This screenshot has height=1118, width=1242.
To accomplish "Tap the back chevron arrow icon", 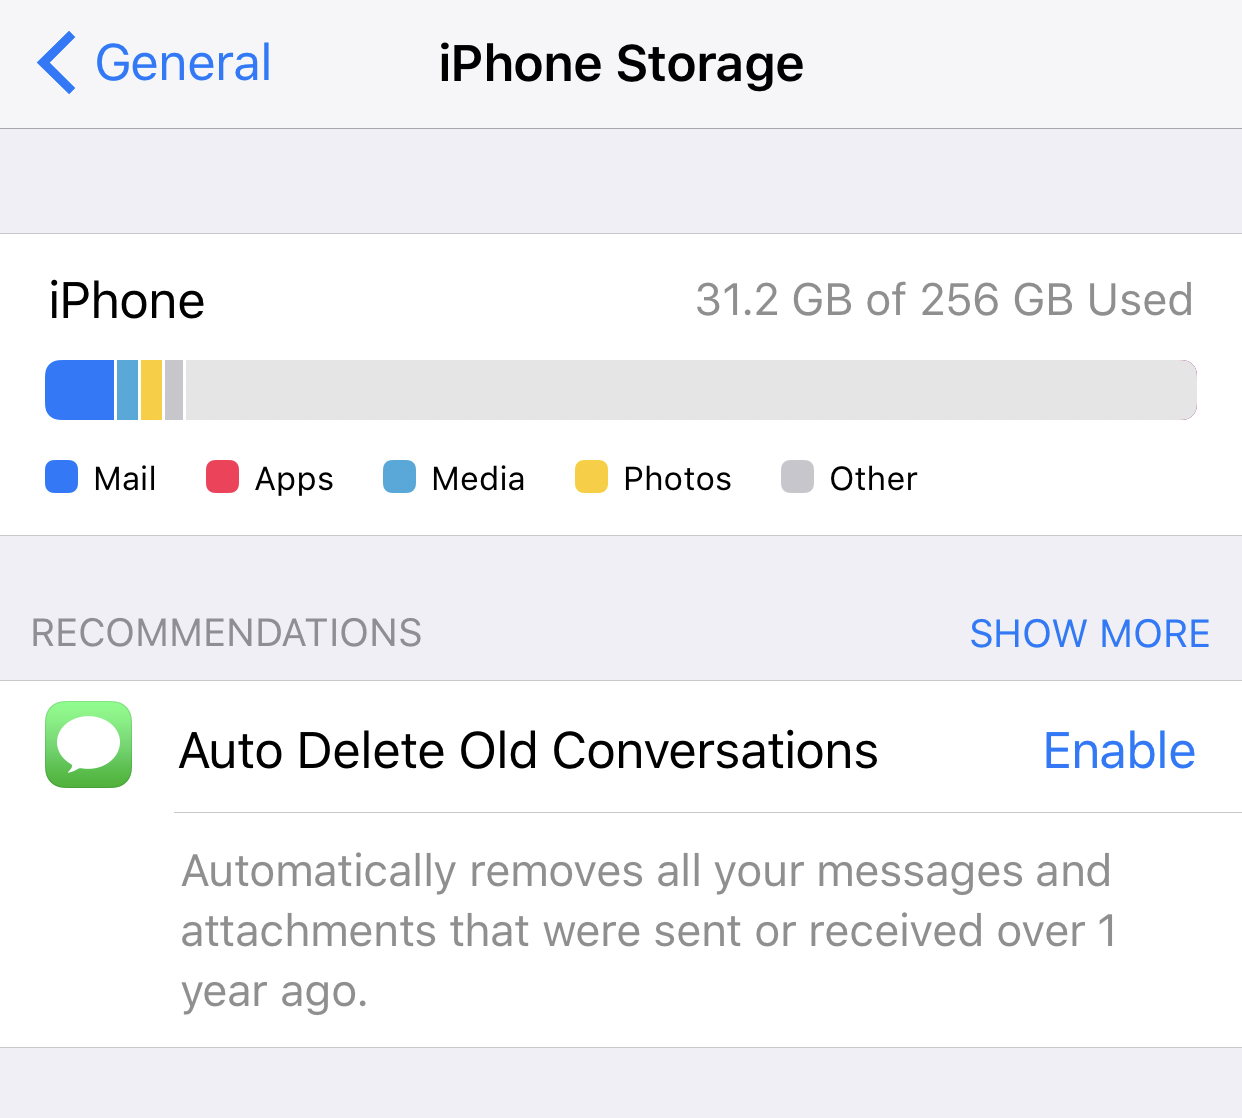I will (x=56, y=63).
